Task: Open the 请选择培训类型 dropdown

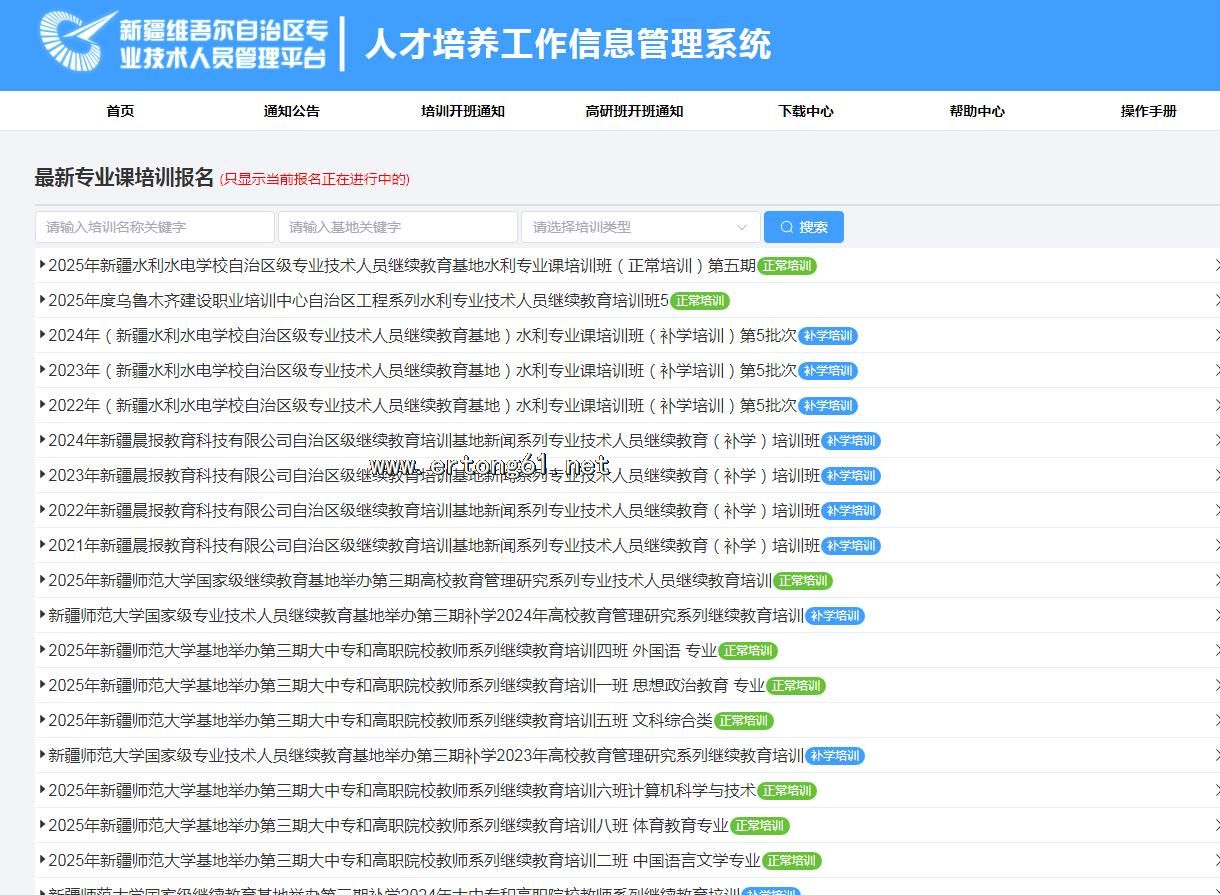Action: pyautogui.click(x=640, y=227)
